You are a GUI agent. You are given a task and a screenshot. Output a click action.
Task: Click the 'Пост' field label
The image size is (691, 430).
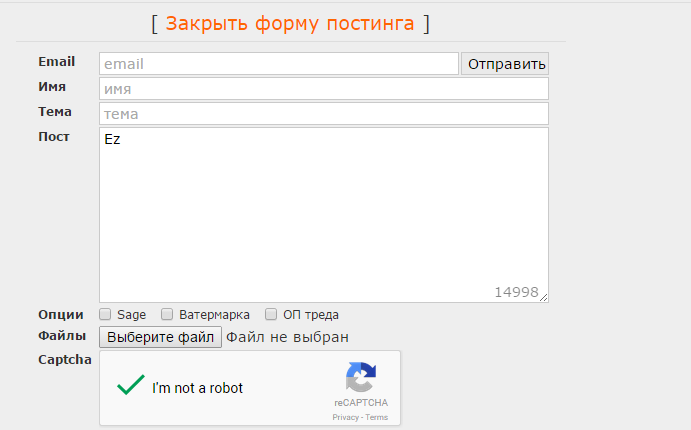coord(54,137)
